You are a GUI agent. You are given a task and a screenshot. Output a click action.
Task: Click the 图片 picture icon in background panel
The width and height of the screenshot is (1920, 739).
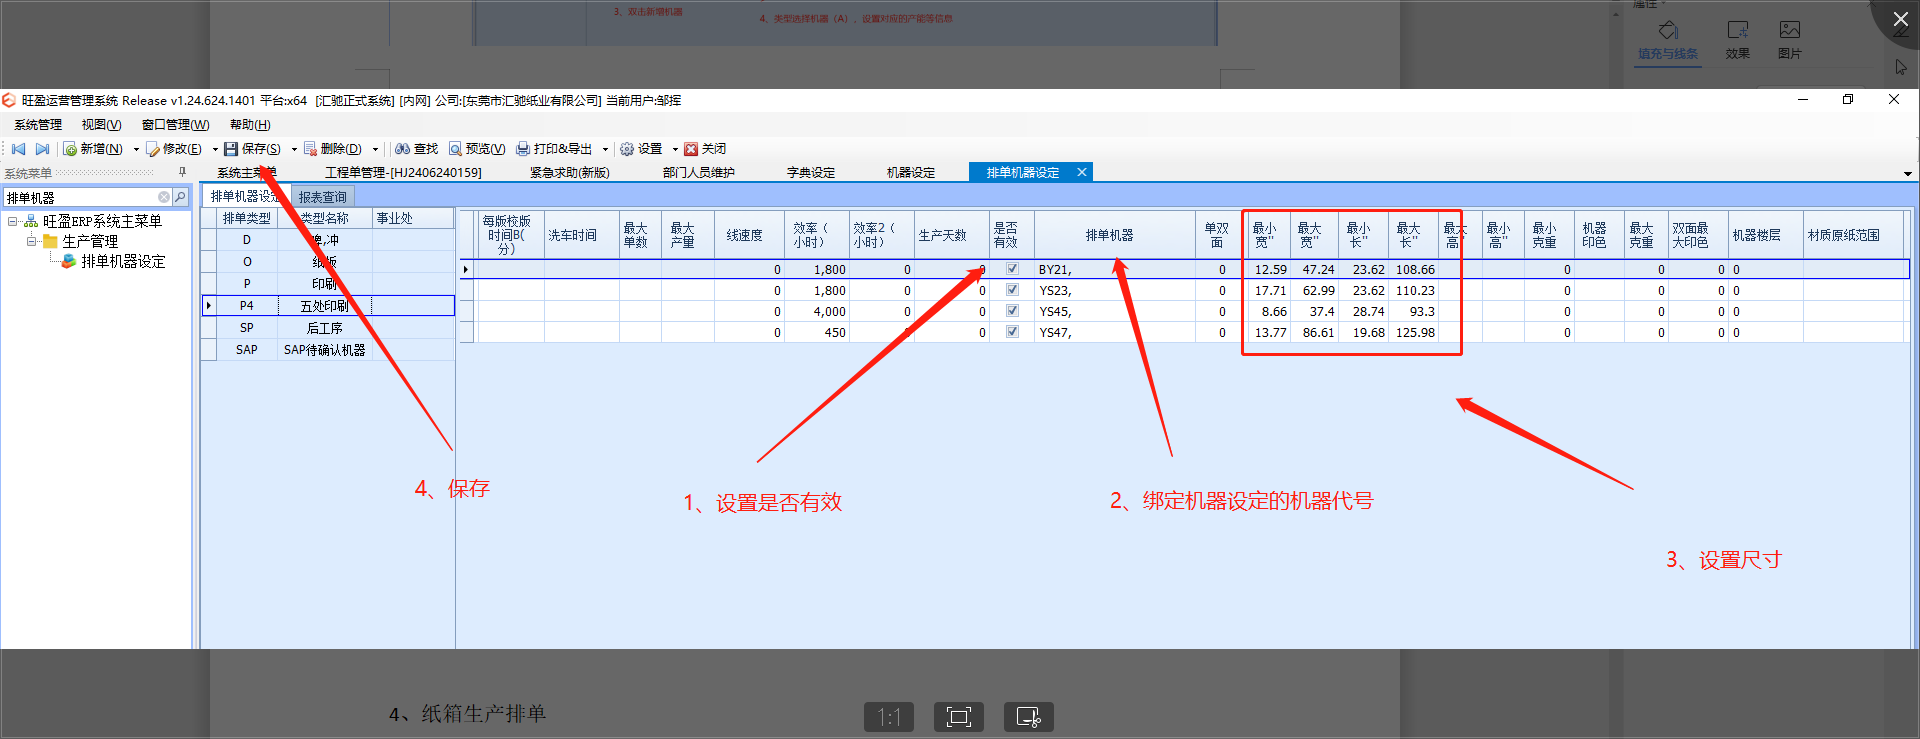tap(1790, 30)
